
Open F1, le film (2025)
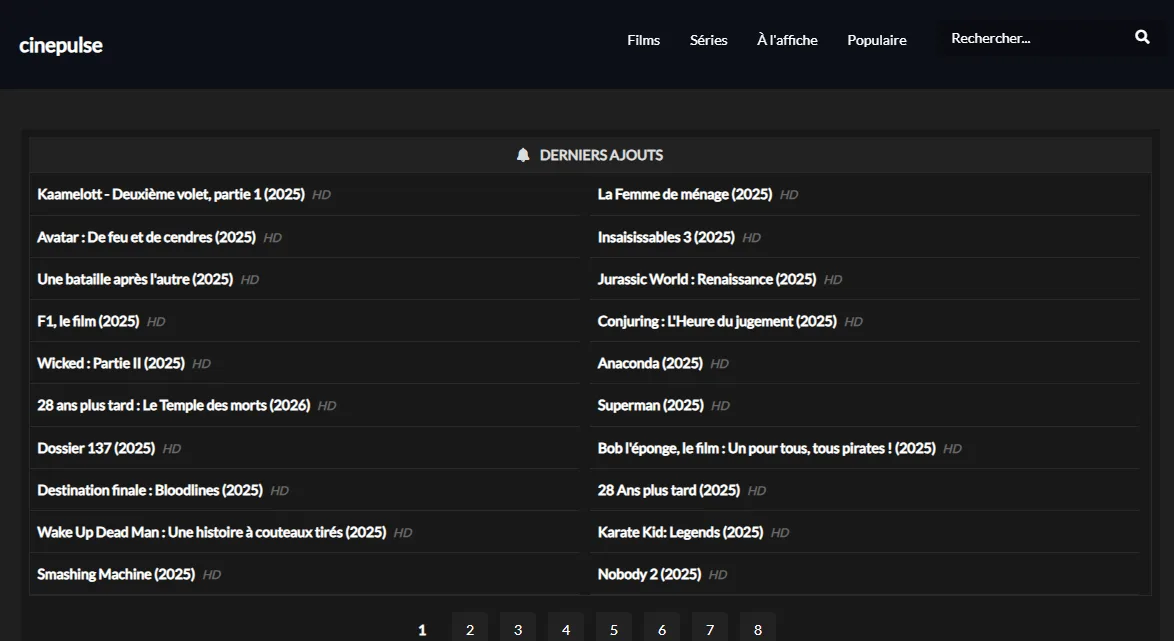tap(88, 321)
